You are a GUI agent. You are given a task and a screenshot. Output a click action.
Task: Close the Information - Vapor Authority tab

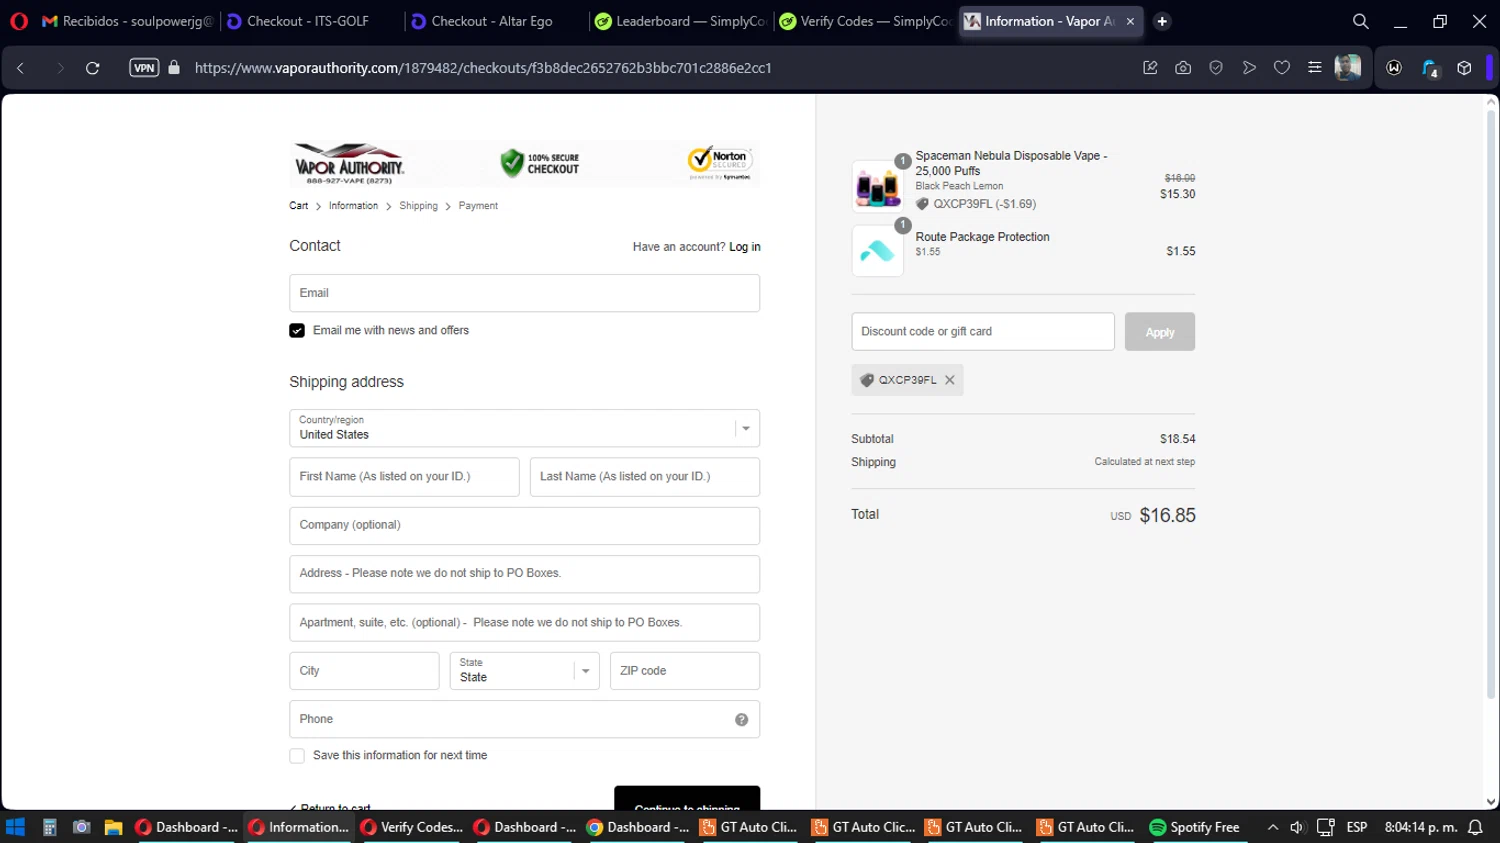[1130, 21]
